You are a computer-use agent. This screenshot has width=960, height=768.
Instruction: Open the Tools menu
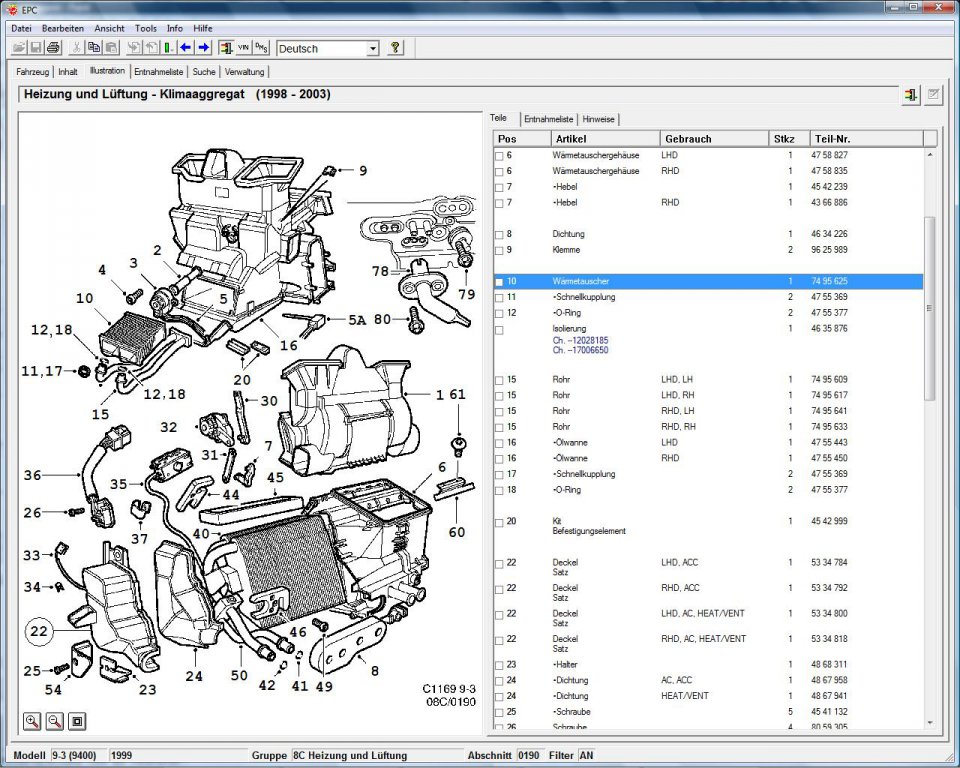(146, 28)
